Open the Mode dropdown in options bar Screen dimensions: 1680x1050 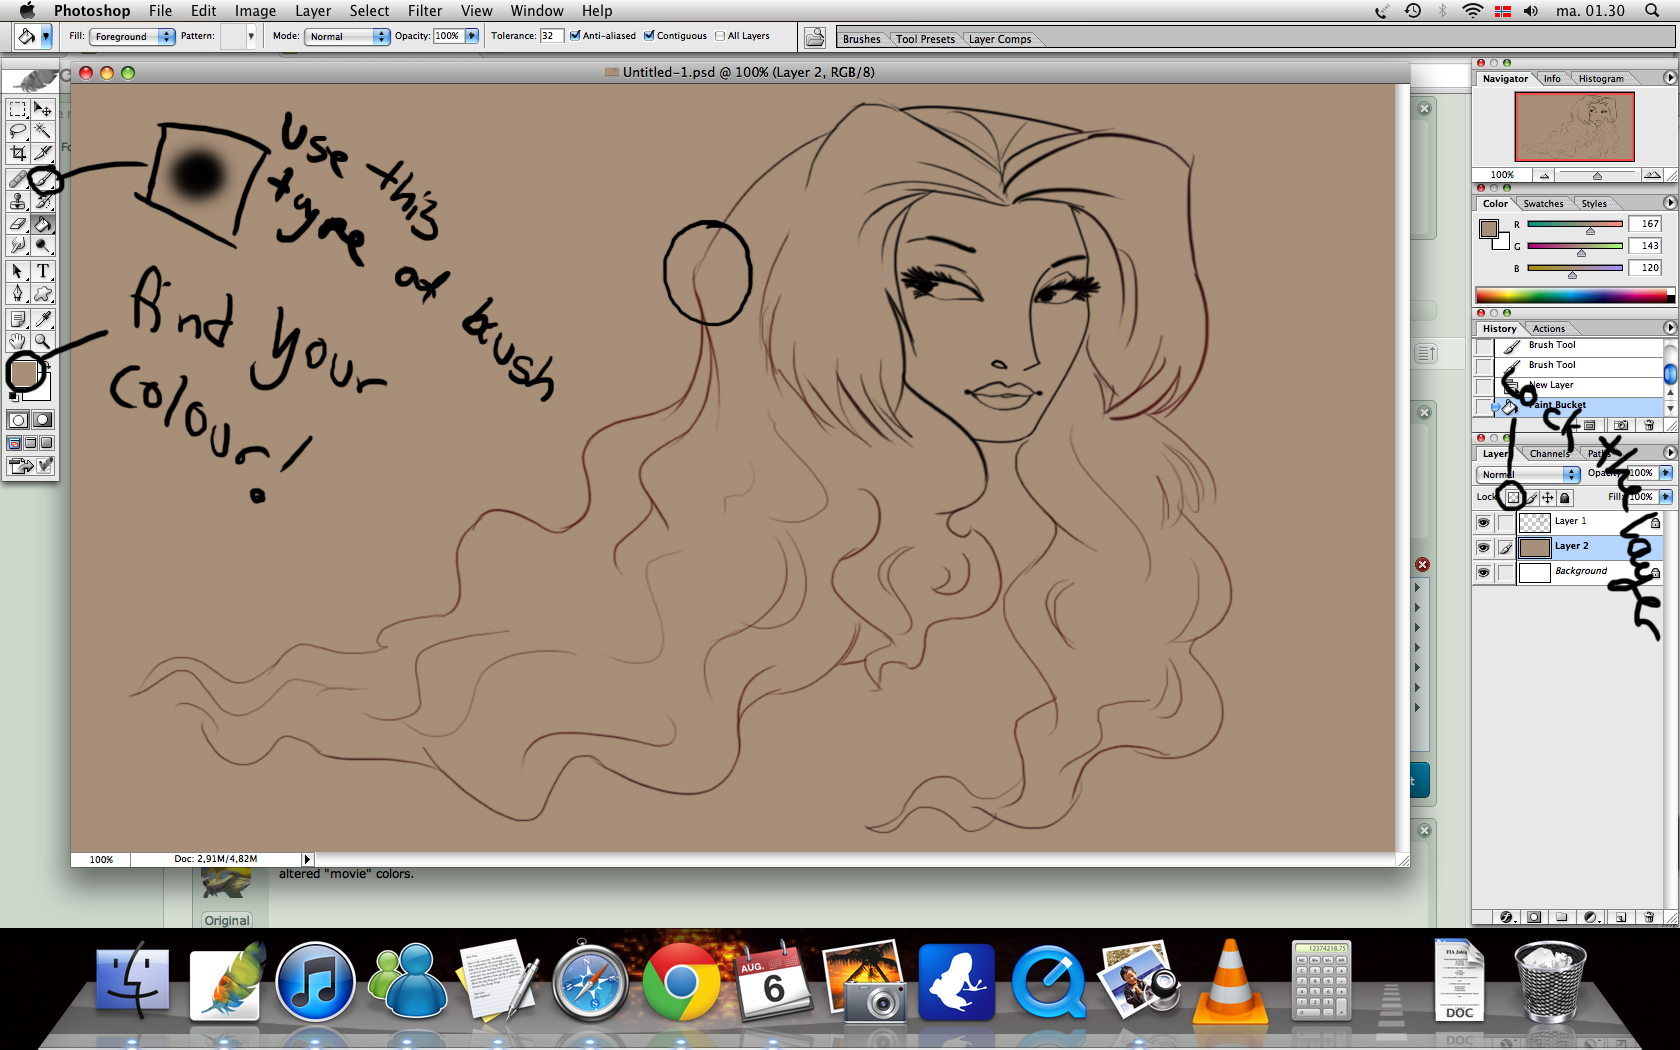346,36
